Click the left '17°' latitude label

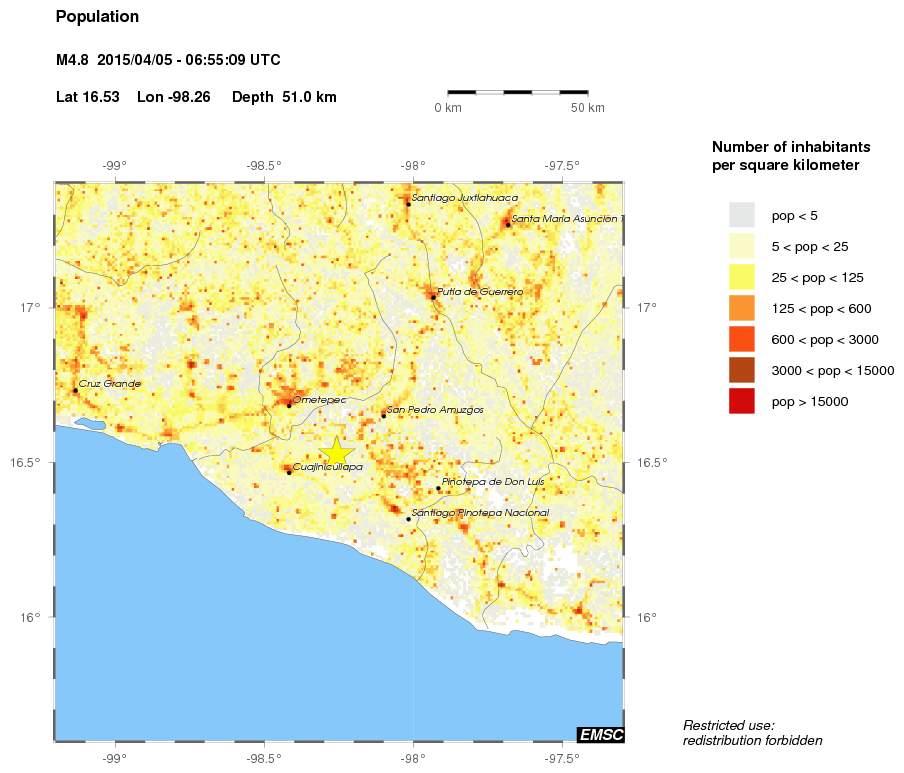pos(32,307)
